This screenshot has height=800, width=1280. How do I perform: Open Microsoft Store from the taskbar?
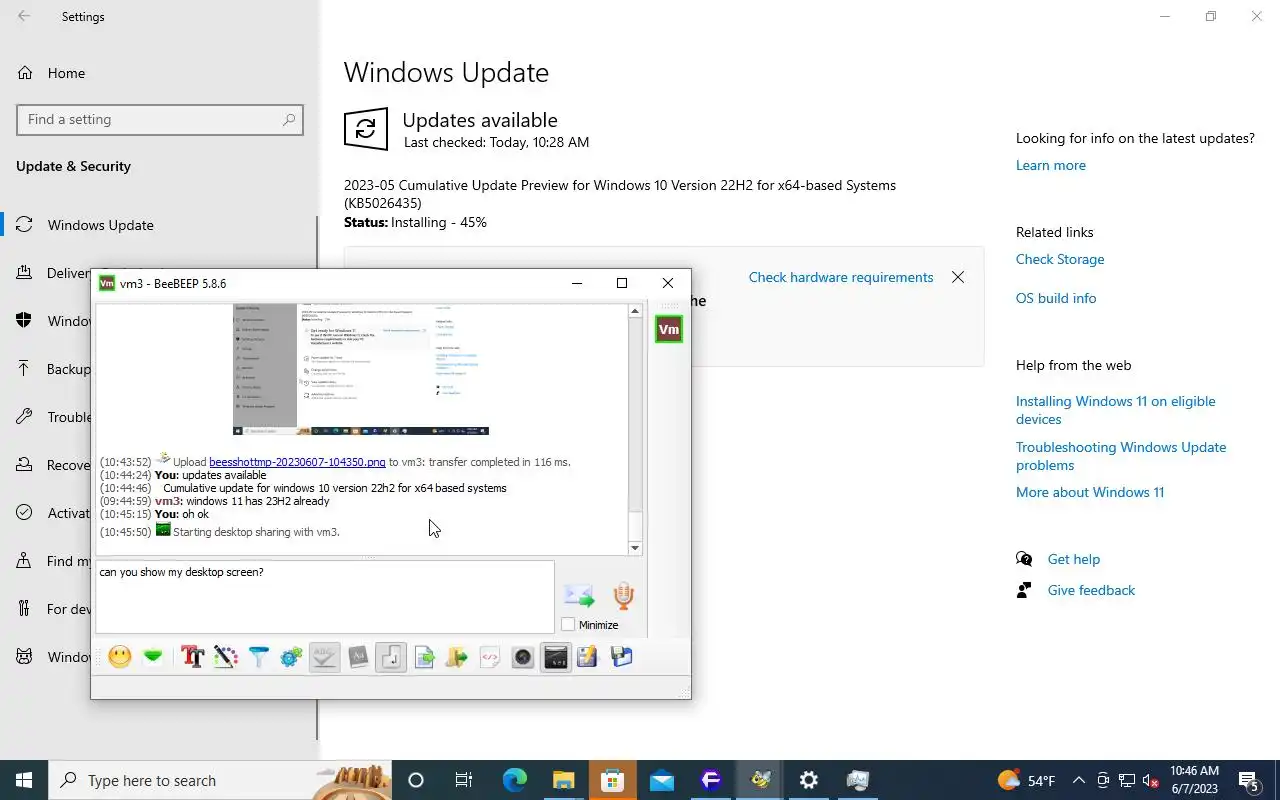[x=613, y=780]
